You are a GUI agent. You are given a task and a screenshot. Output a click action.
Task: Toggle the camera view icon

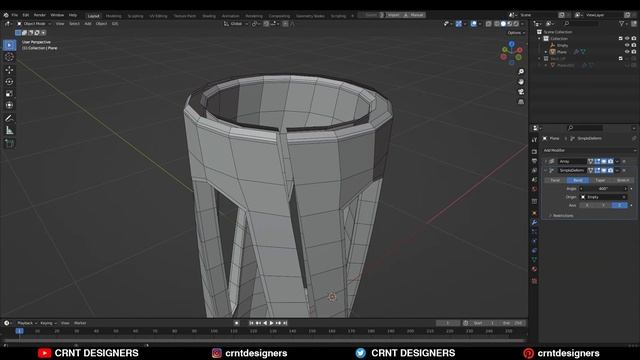(x=521, y=92)
